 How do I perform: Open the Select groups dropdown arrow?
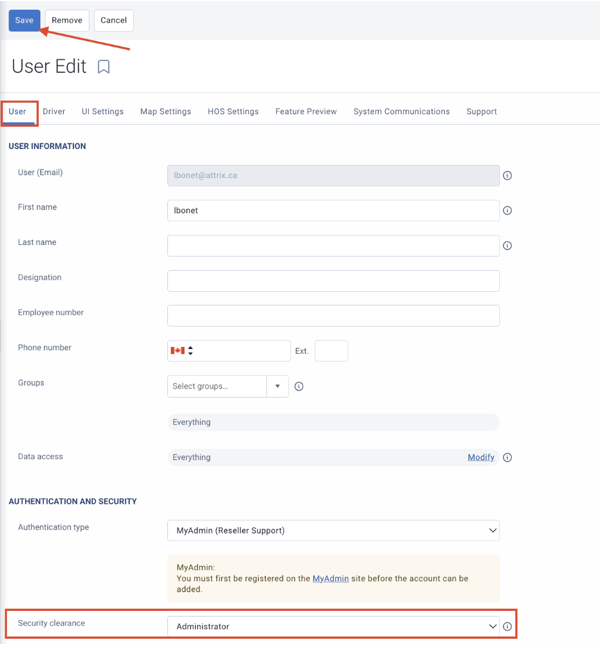[x=278, y=386]
